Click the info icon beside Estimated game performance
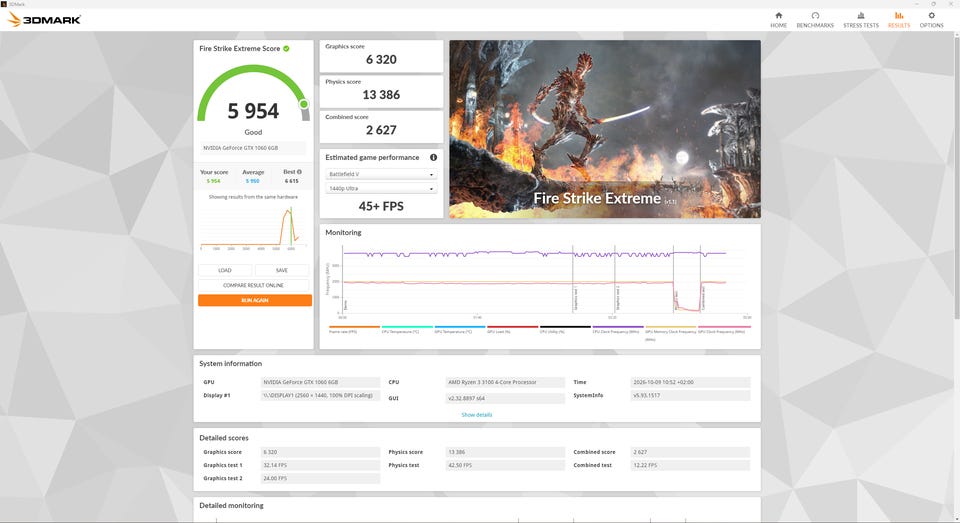Viewport: 960px width, 523px height. (x=433, y=157)
